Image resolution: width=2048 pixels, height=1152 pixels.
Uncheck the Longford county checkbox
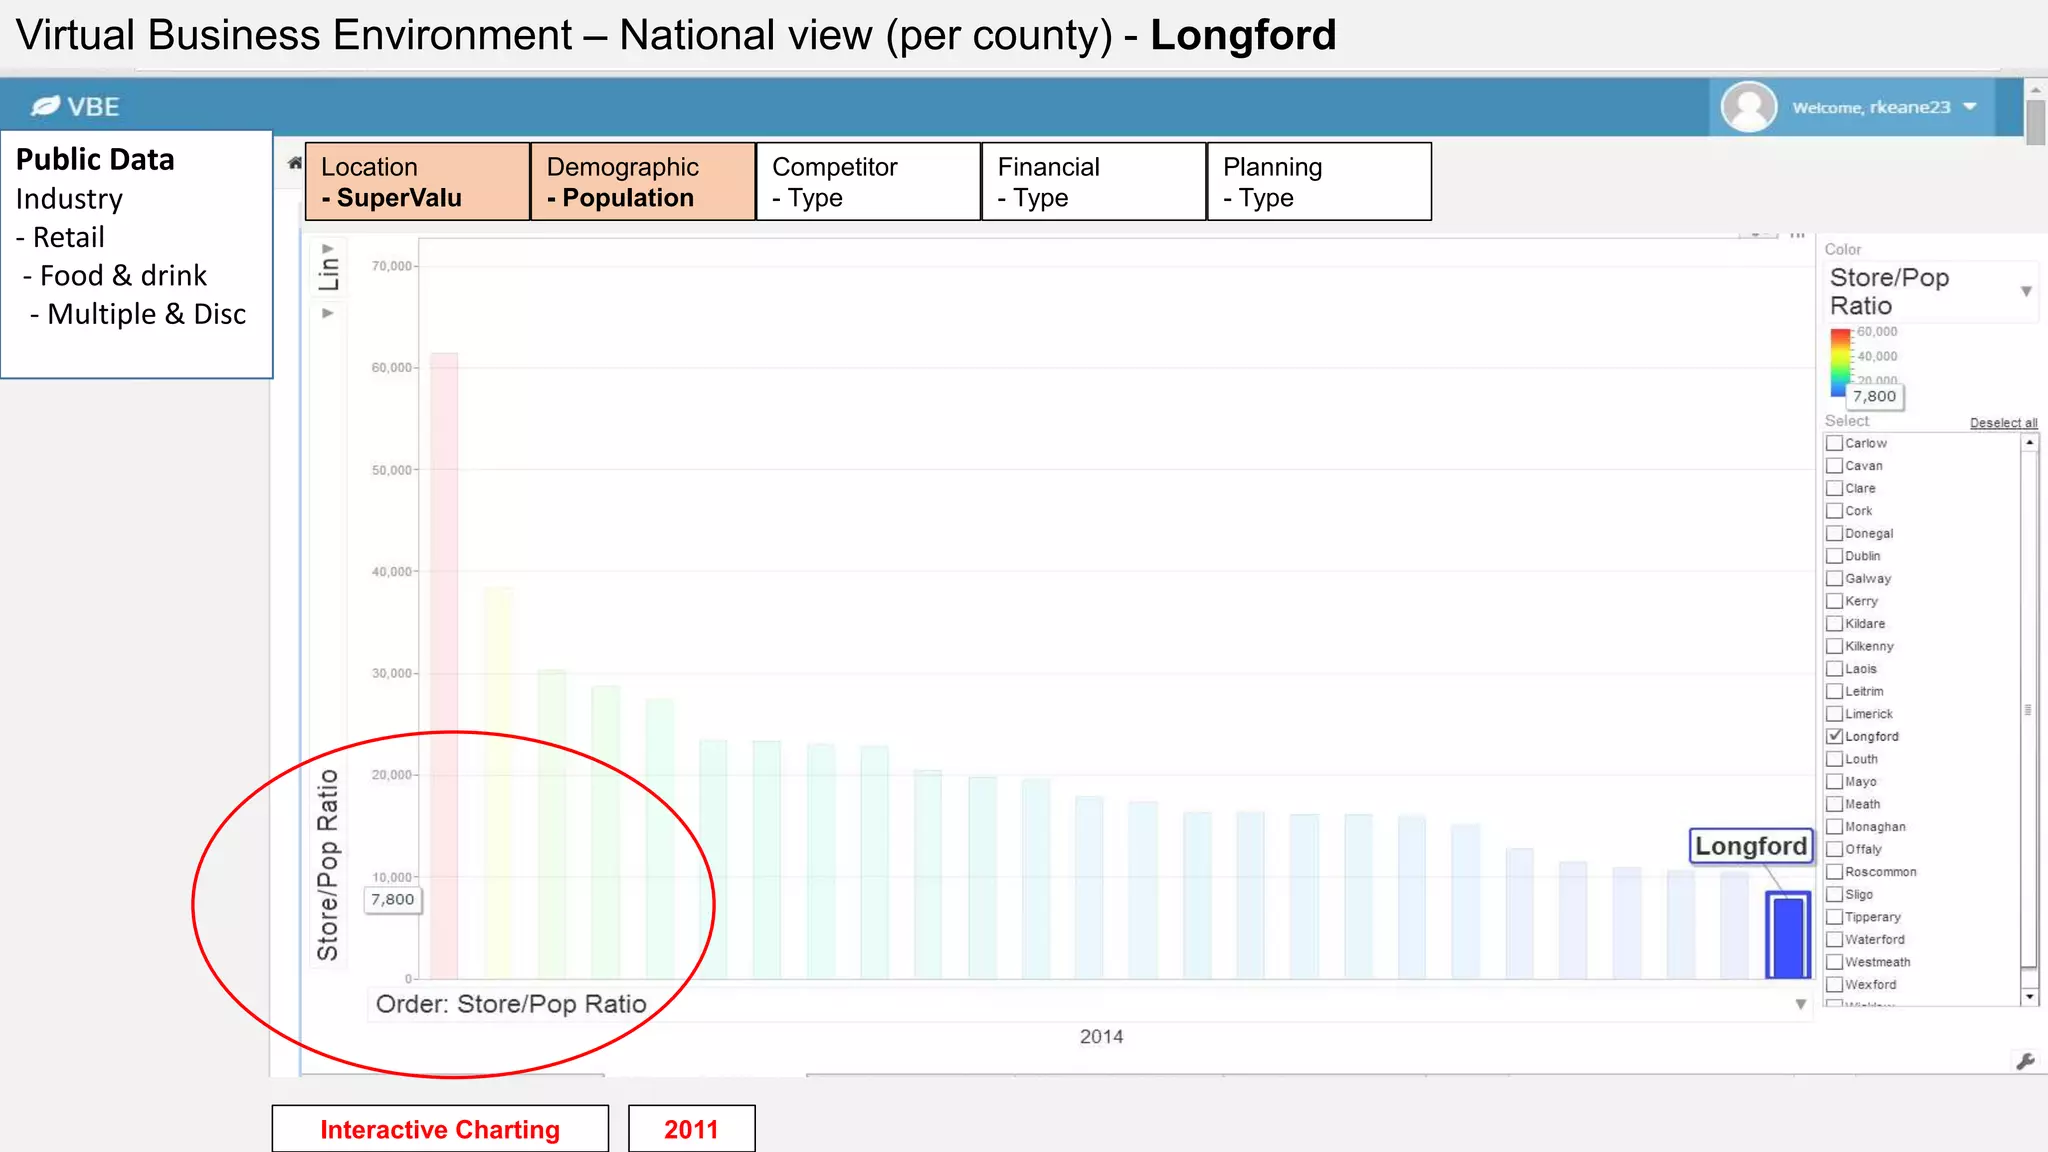click(x=1834, y=736)
